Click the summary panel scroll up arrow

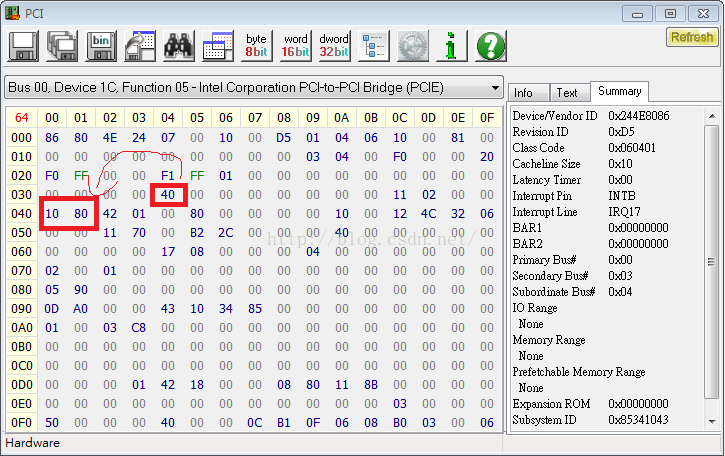point(712,116)
